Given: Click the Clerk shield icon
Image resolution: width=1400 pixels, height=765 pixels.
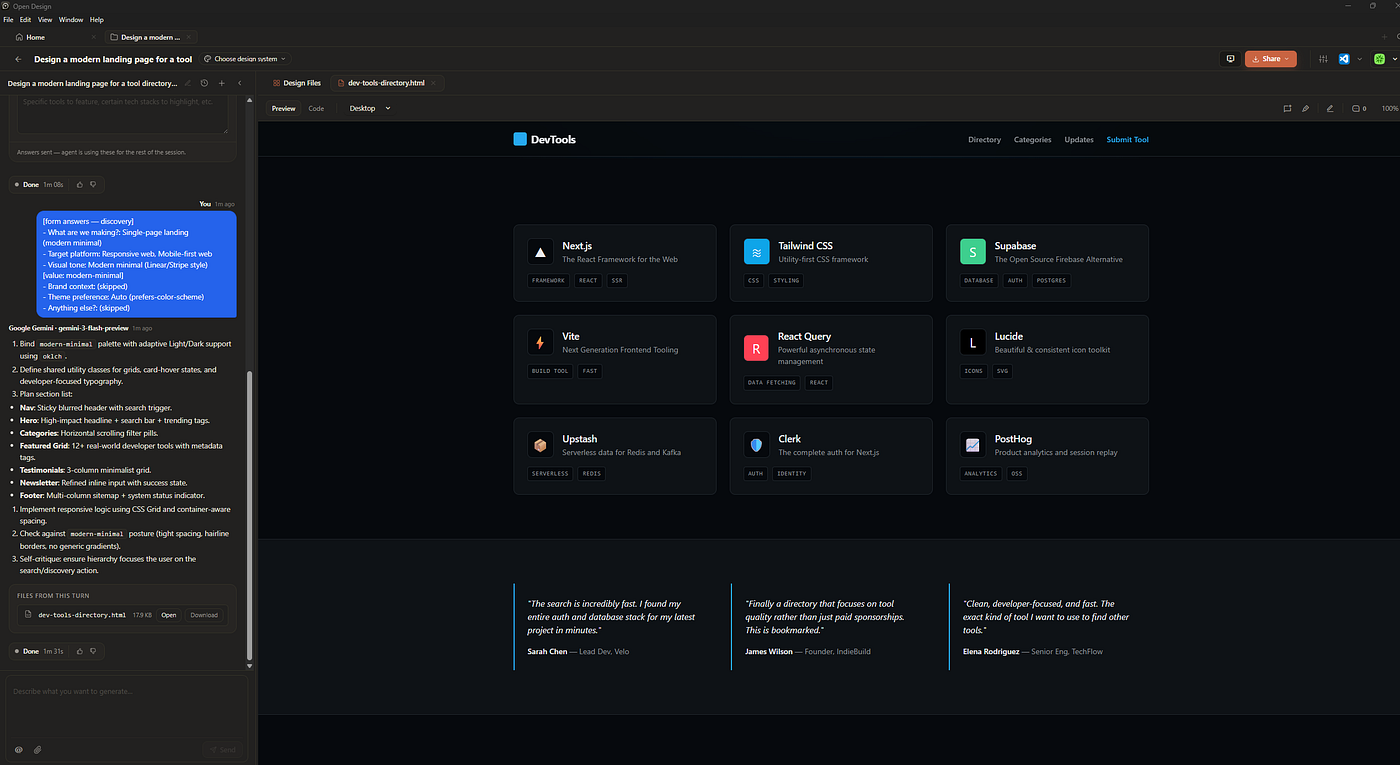Looking at the screenshot, I should (757, 445).
